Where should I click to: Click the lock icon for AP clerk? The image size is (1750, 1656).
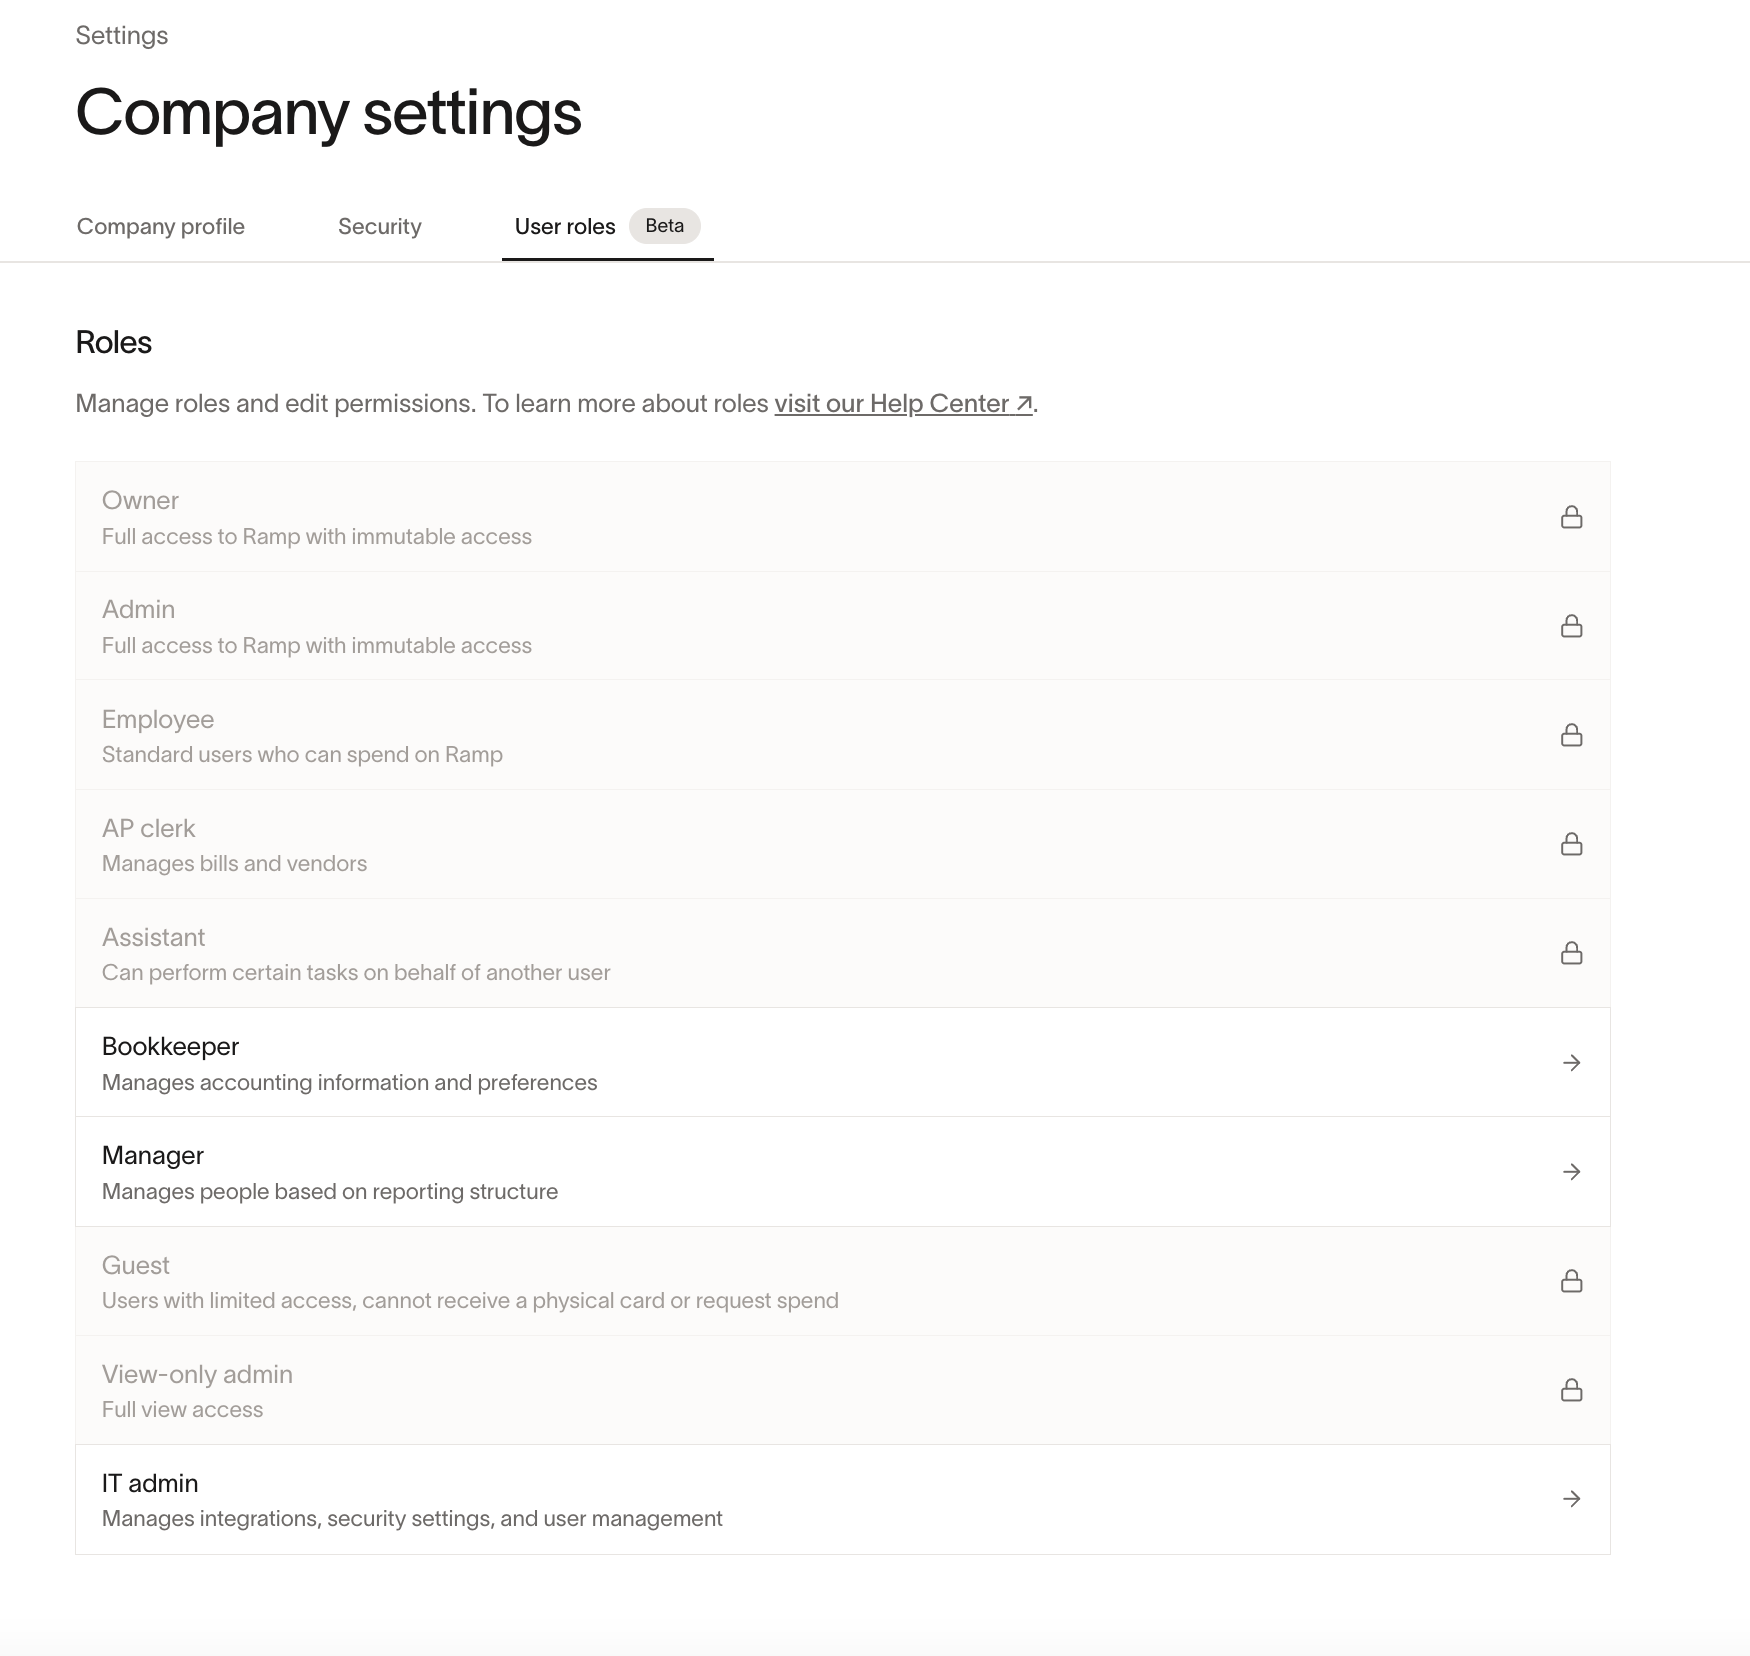pyautogui.click(x=1571, y=844)
